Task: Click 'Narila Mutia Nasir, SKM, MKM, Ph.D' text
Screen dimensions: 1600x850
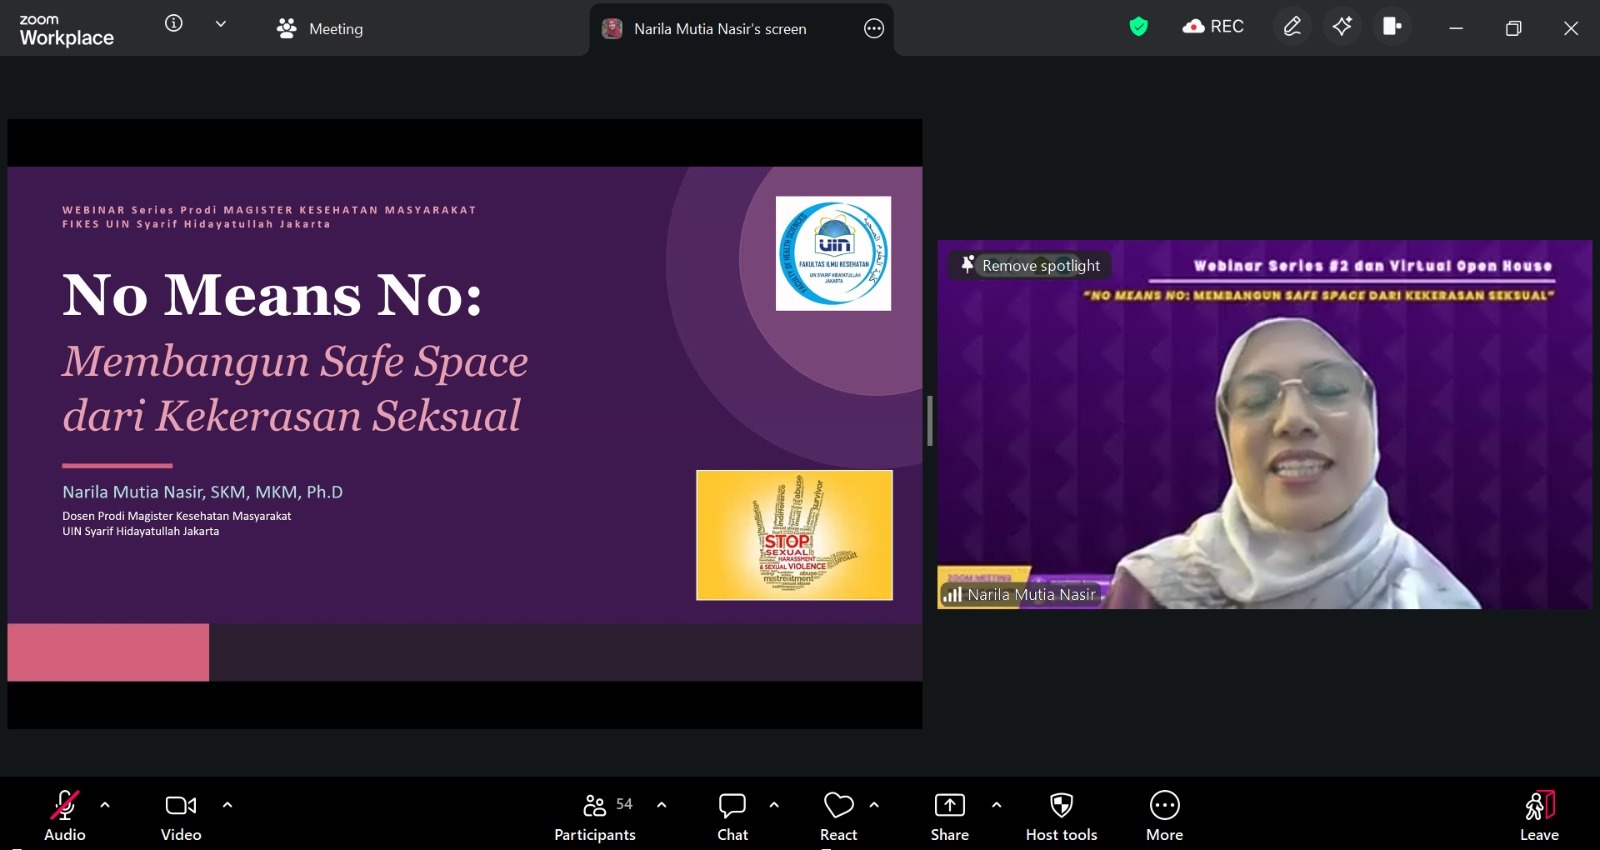Action: click(x=202, y=492)
